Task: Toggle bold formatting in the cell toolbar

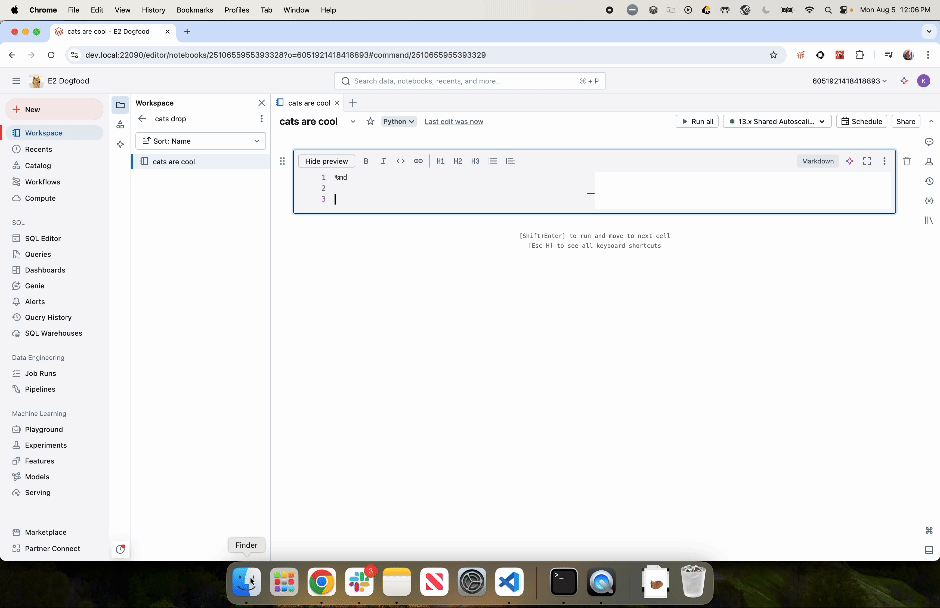Action: point(366,161)
